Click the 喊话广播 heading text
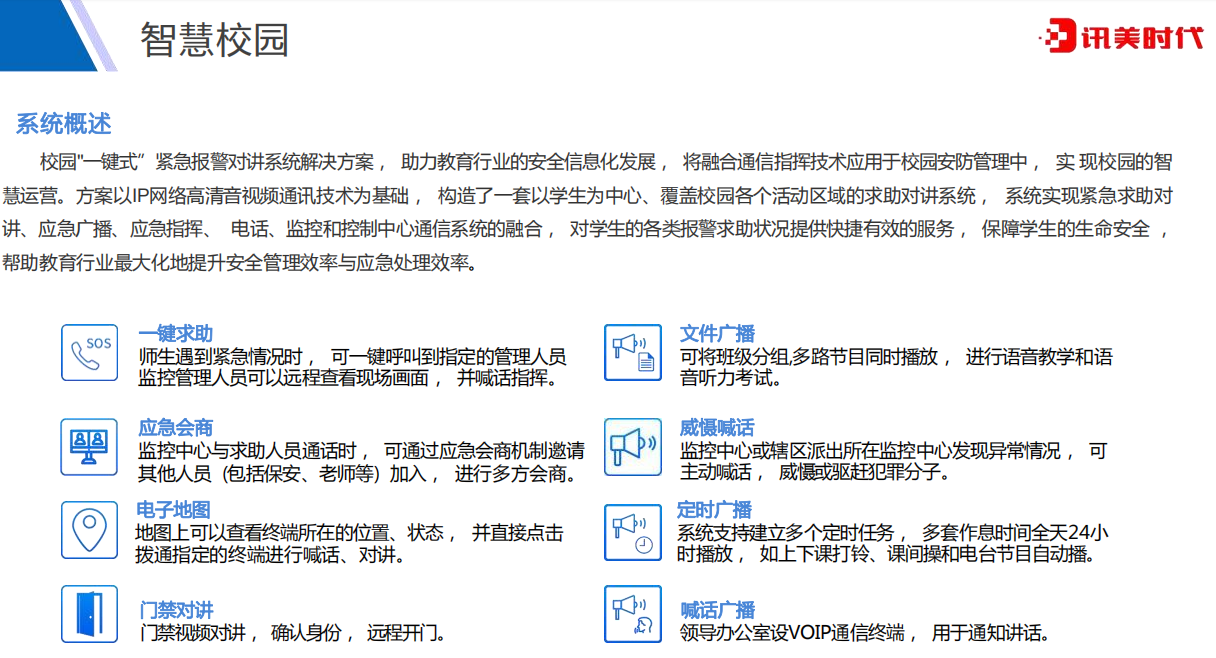Viewport: 1216px width, 658px height. tap(717, 610)
